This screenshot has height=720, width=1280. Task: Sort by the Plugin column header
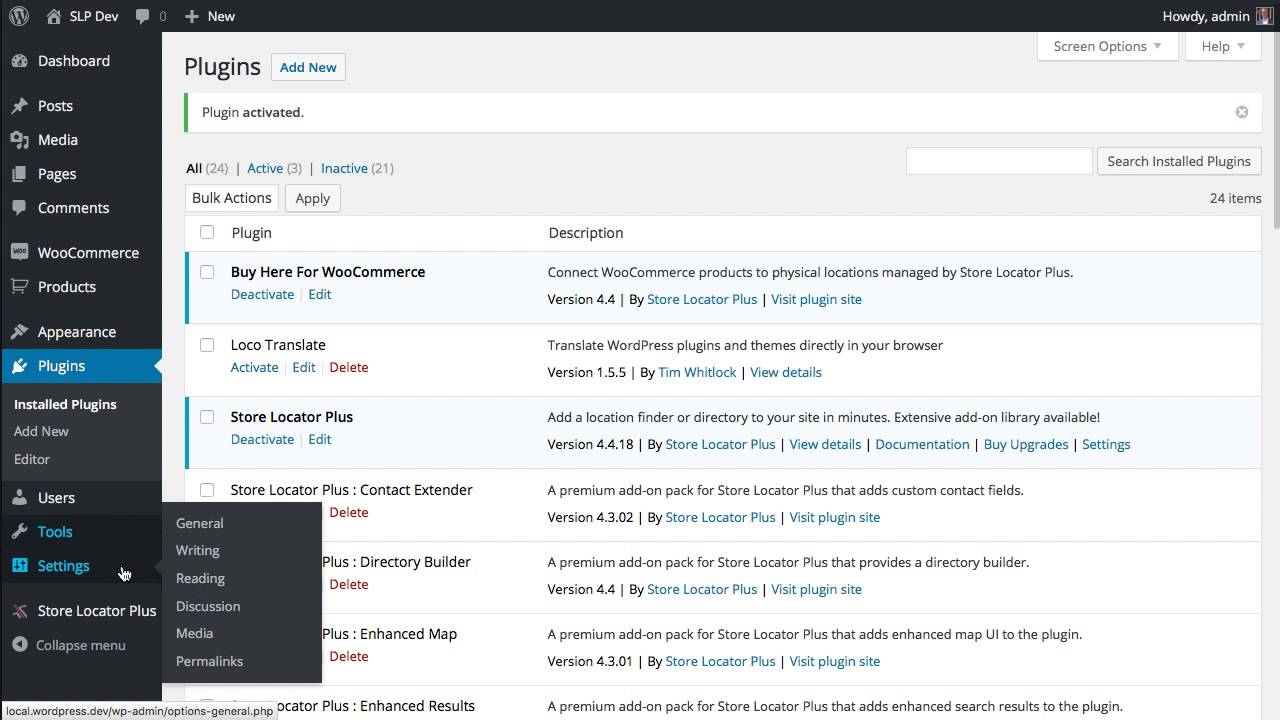[x=252, y=233]
